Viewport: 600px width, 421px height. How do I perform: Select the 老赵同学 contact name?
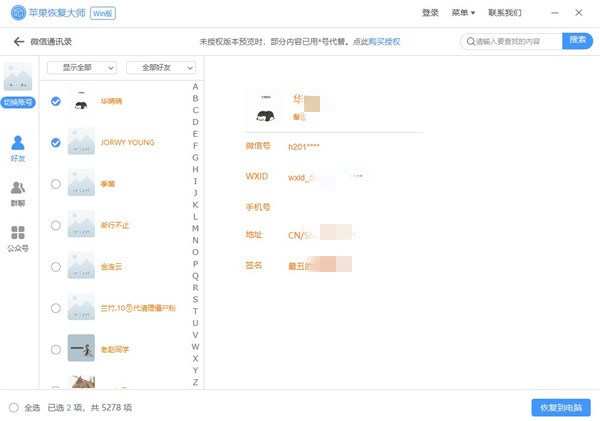click(x=115, y=349)
